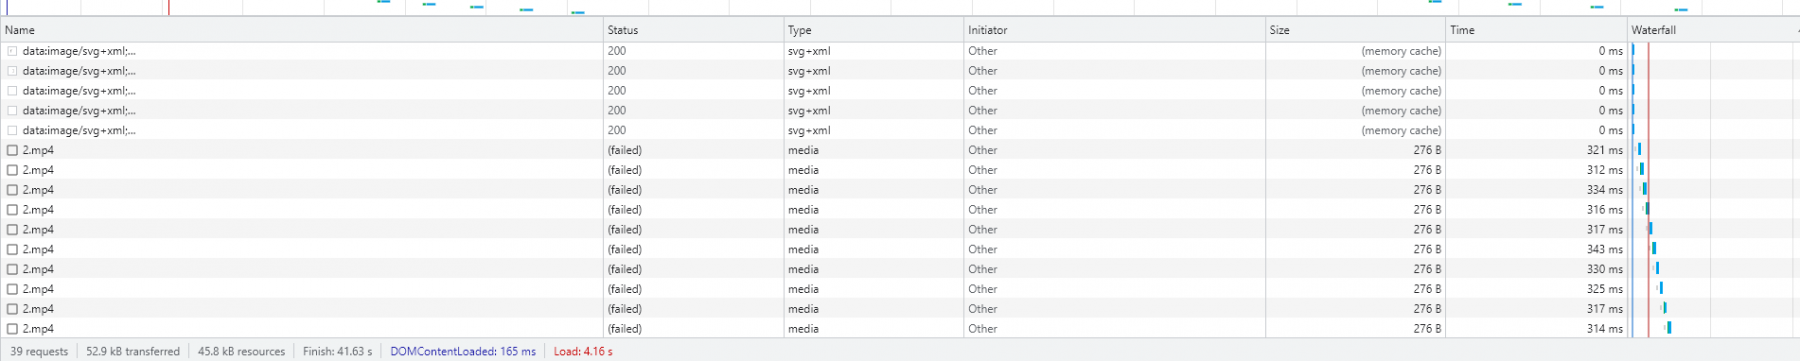Click the DOMContentLoaded: 165 ms summary
1800x361 pixels.
tap(463, 351)
